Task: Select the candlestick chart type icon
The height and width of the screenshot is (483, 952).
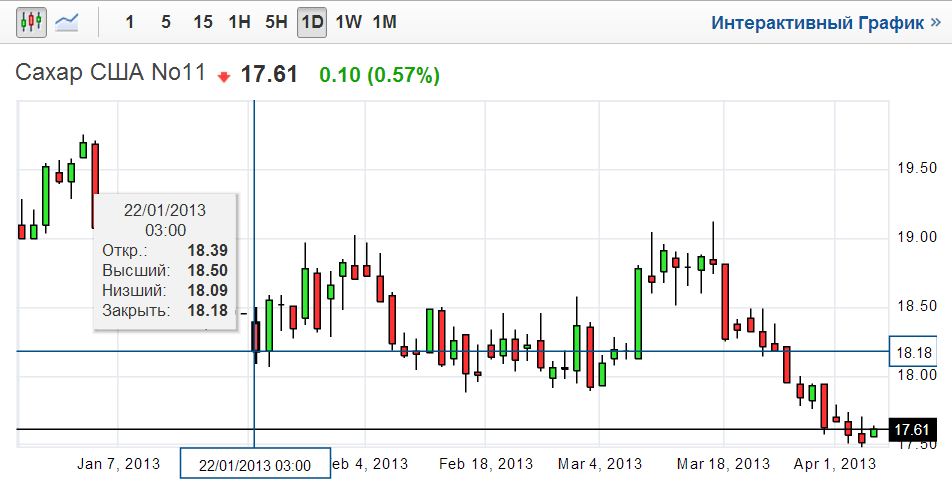Action: click(x=31, y=22)
